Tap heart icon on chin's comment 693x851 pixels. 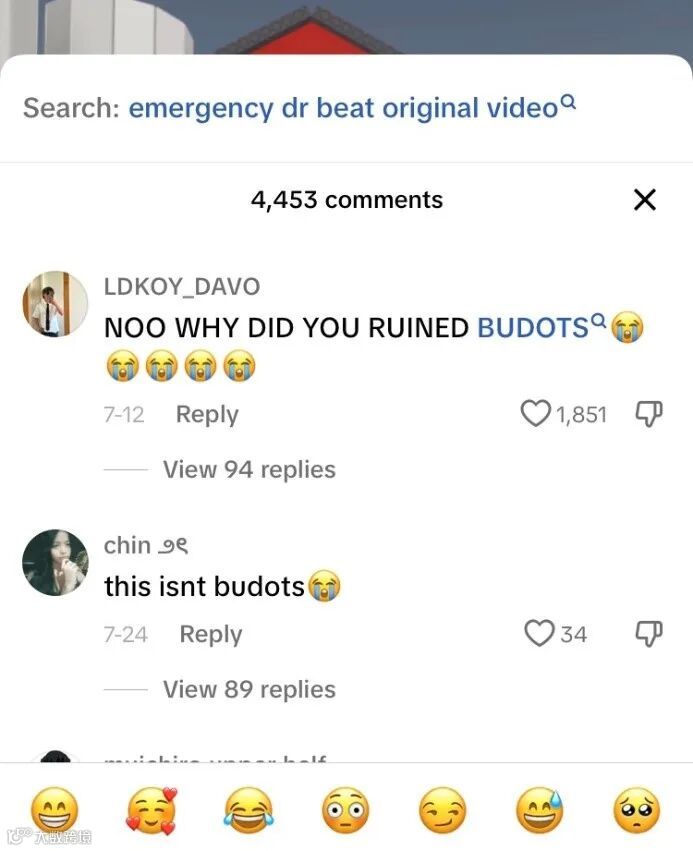pyautogui.click(x=539, y=633)
